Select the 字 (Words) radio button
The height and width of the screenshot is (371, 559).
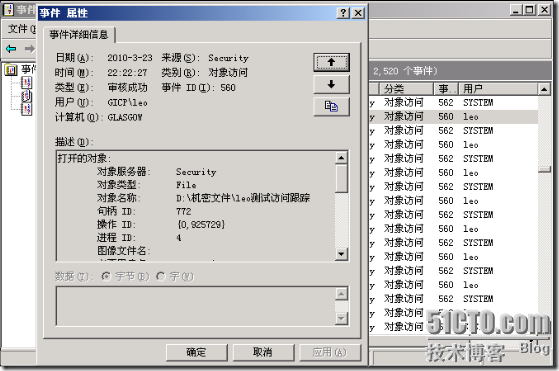pos(161,277)
